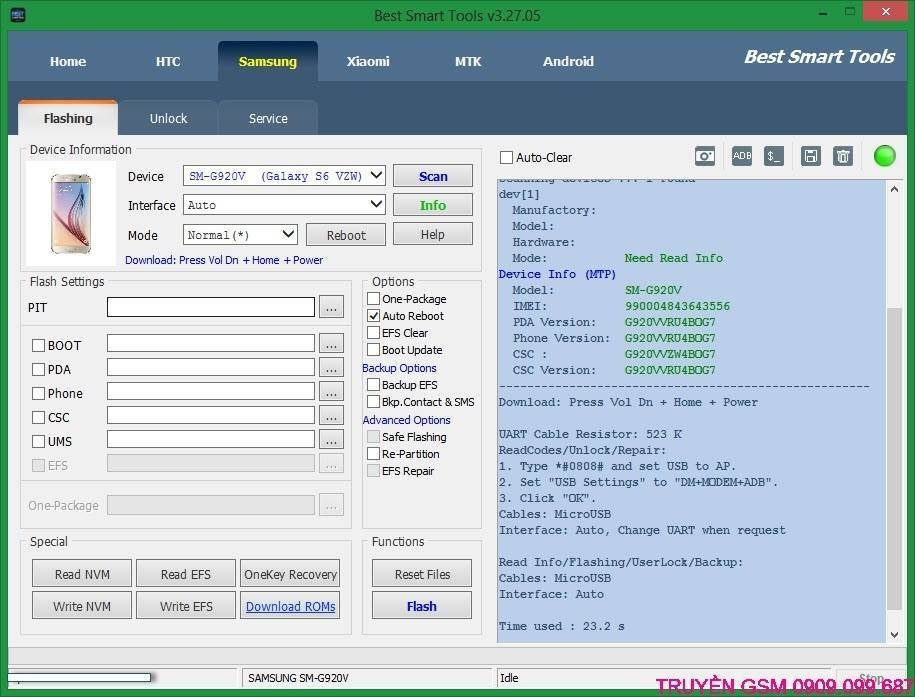Screen dimensions: 915x697
Task: Open the terminal command icon
Action: [x=774, y=156]
